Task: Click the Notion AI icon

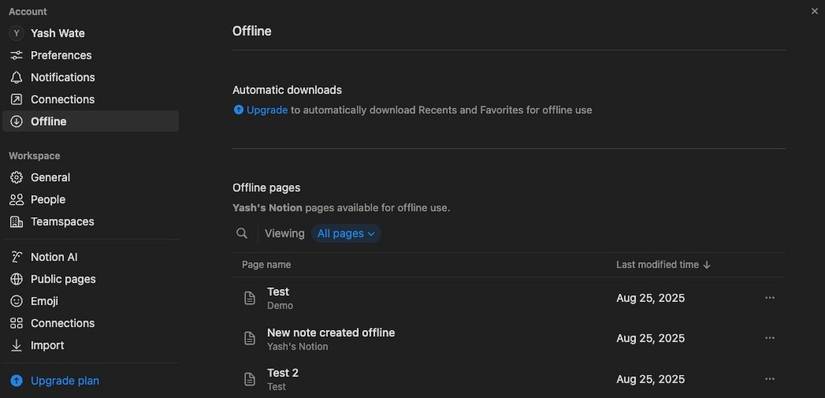Action: click(x=17, y=257)
